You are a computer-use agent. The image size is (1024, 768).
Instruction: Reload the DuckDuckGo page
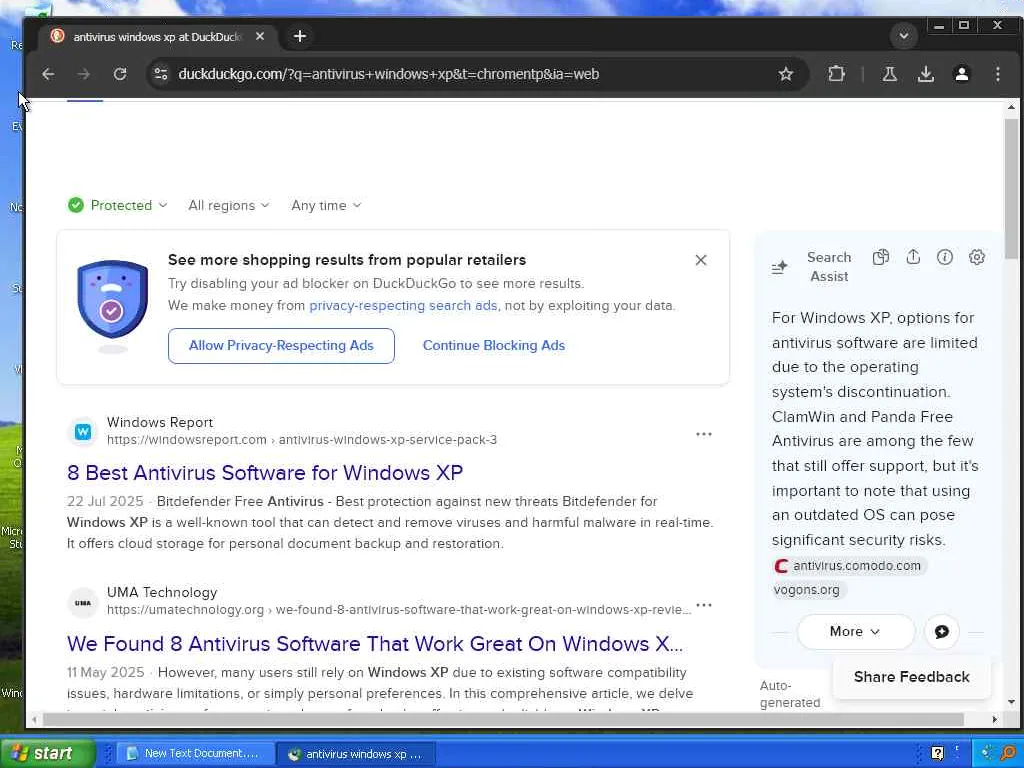point(120,74)
